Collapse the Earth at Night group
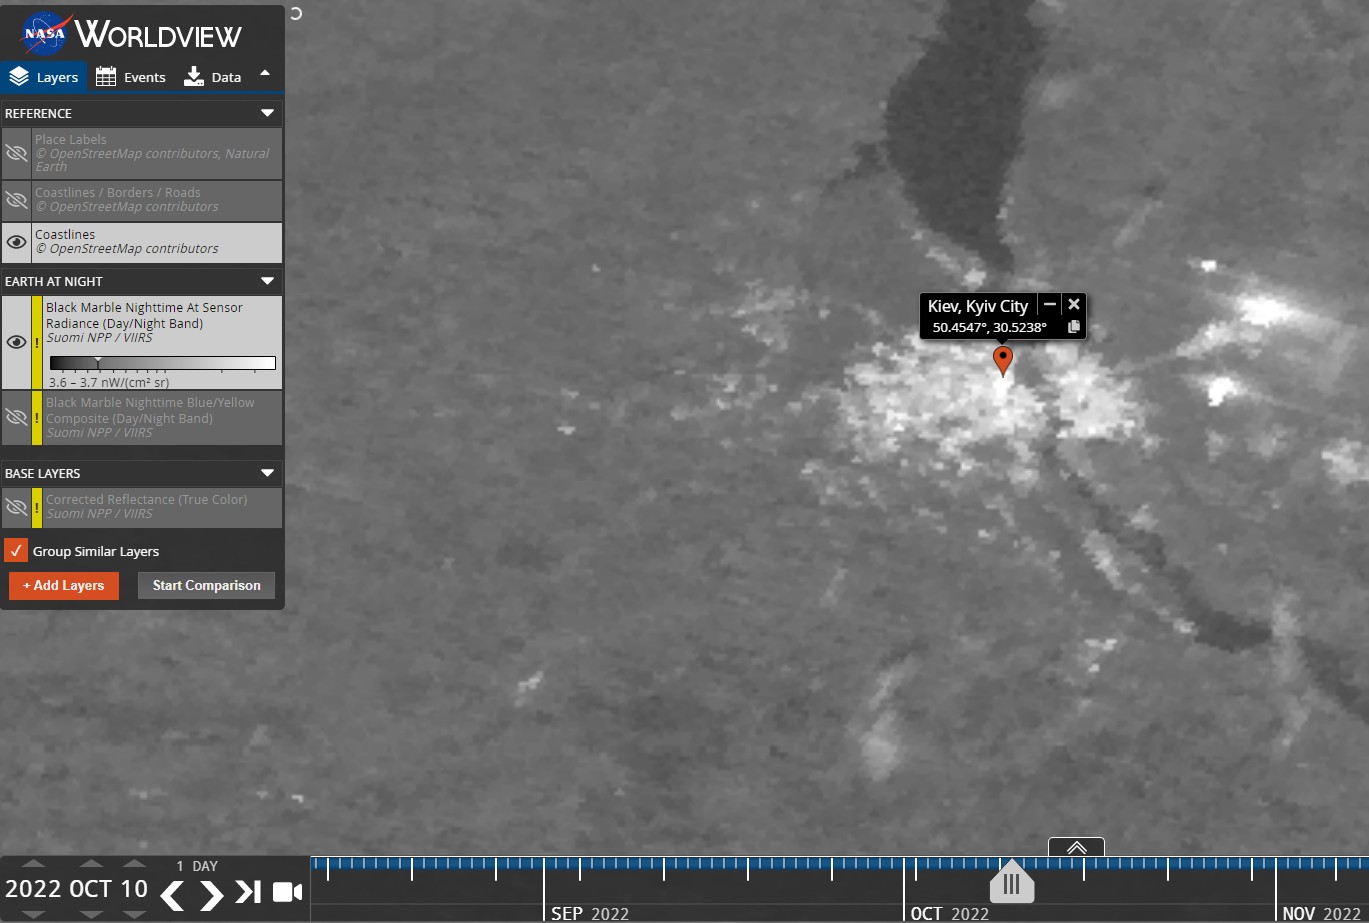Screen dimensions: 1369x923 click(267, 281)
